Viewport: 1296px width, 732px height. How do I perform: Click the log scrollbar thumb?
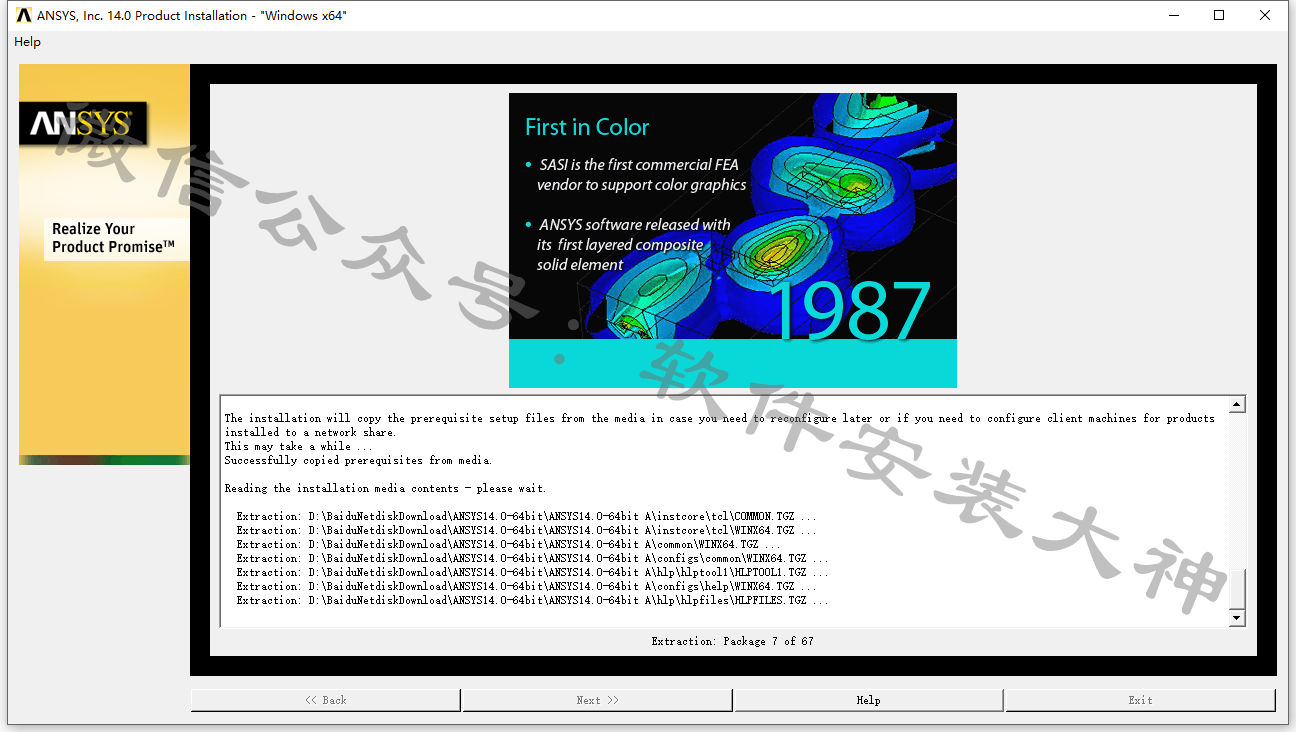(x=1237, y=588)
